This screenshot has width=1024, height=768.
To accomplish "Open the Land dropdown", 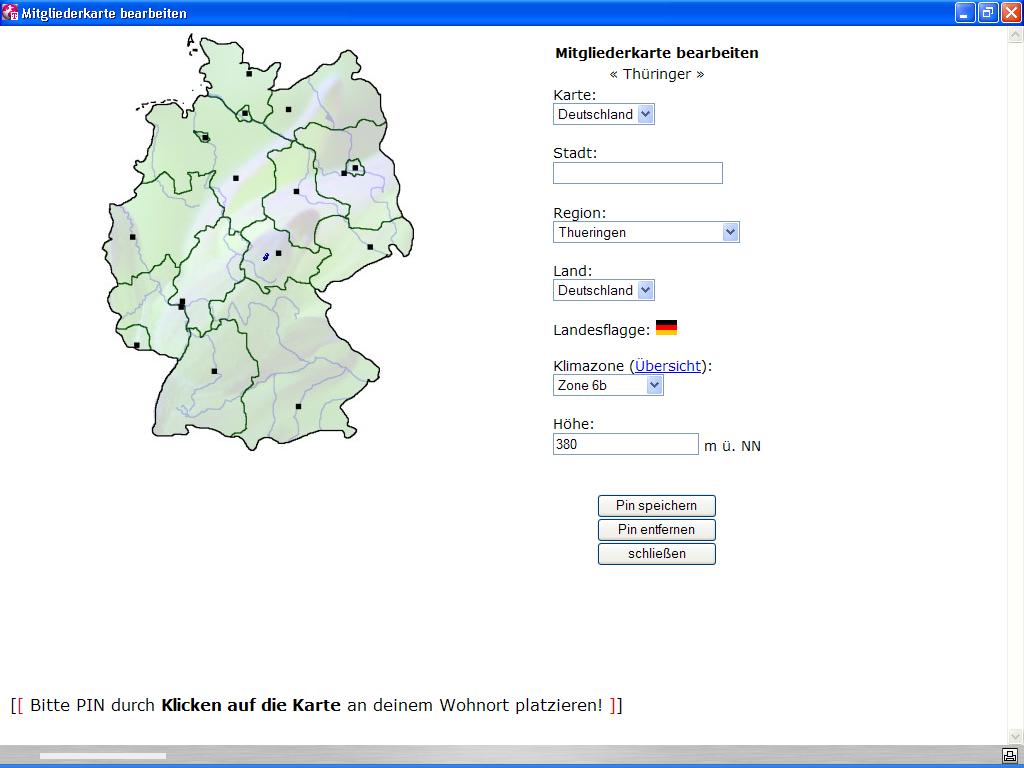I will [603, 290].
